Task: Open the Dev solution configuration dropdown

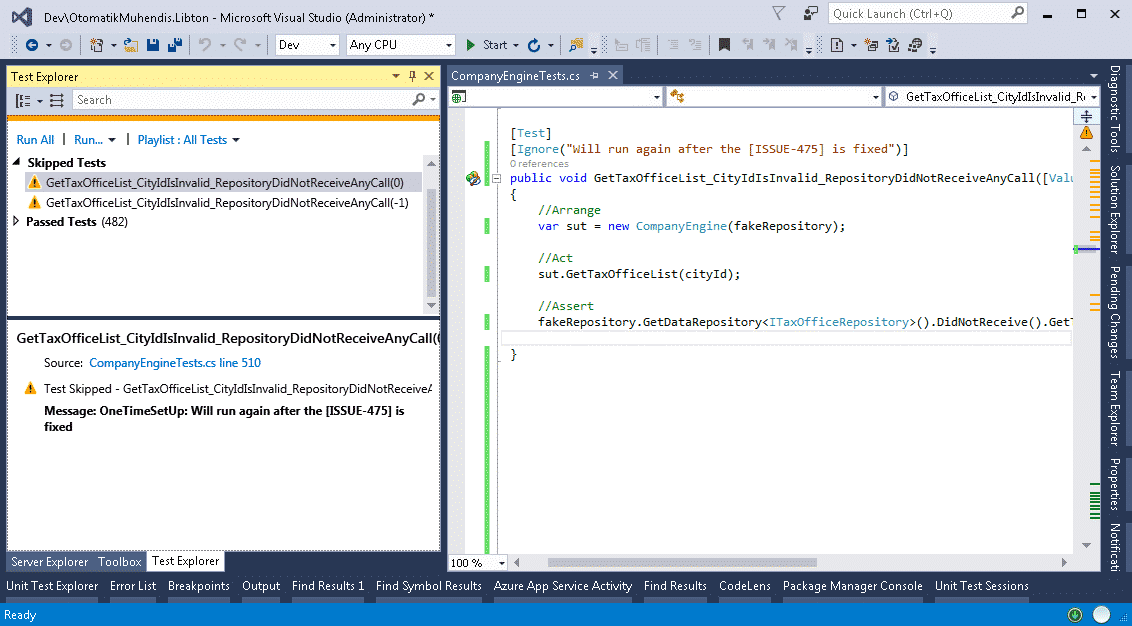Action: [x=307, y=45]
